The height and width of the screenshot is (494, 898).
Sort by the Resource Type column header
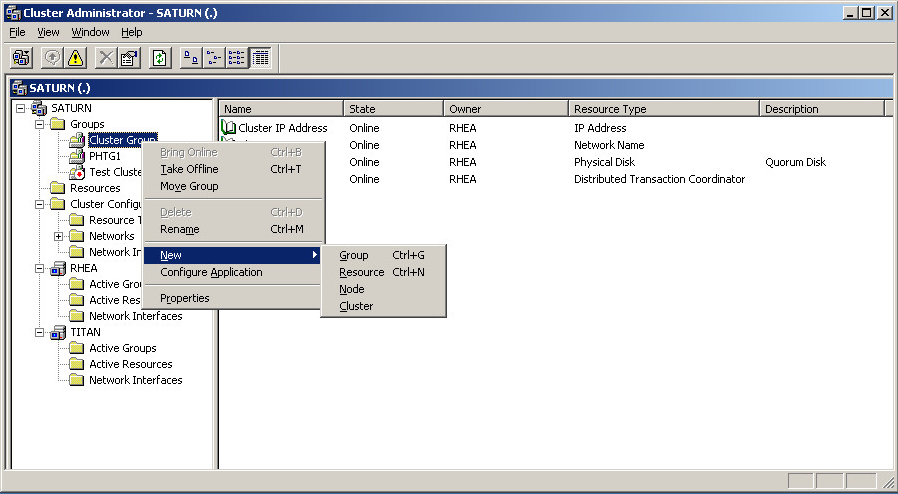click(x=664, y=109)
